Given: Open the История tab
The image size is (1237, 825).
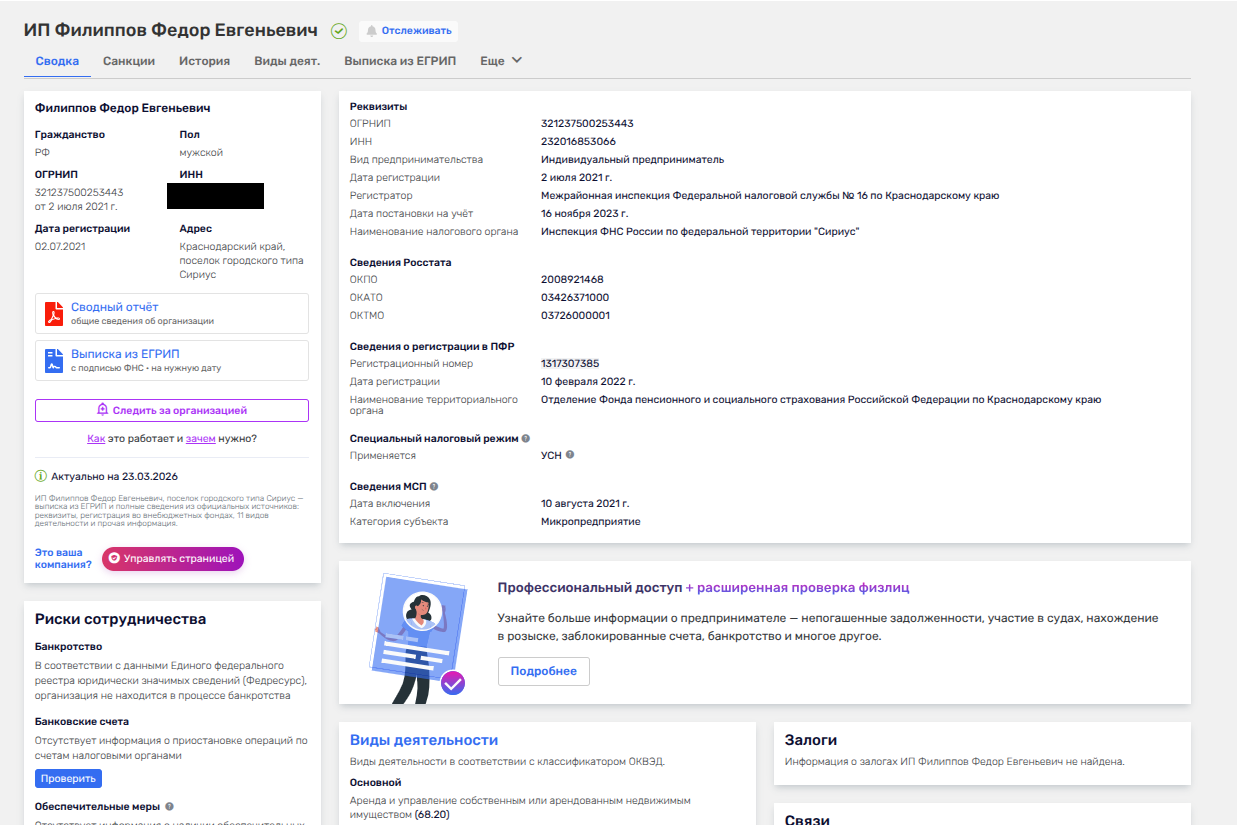Looking at the screenshot, I should 204,61.
